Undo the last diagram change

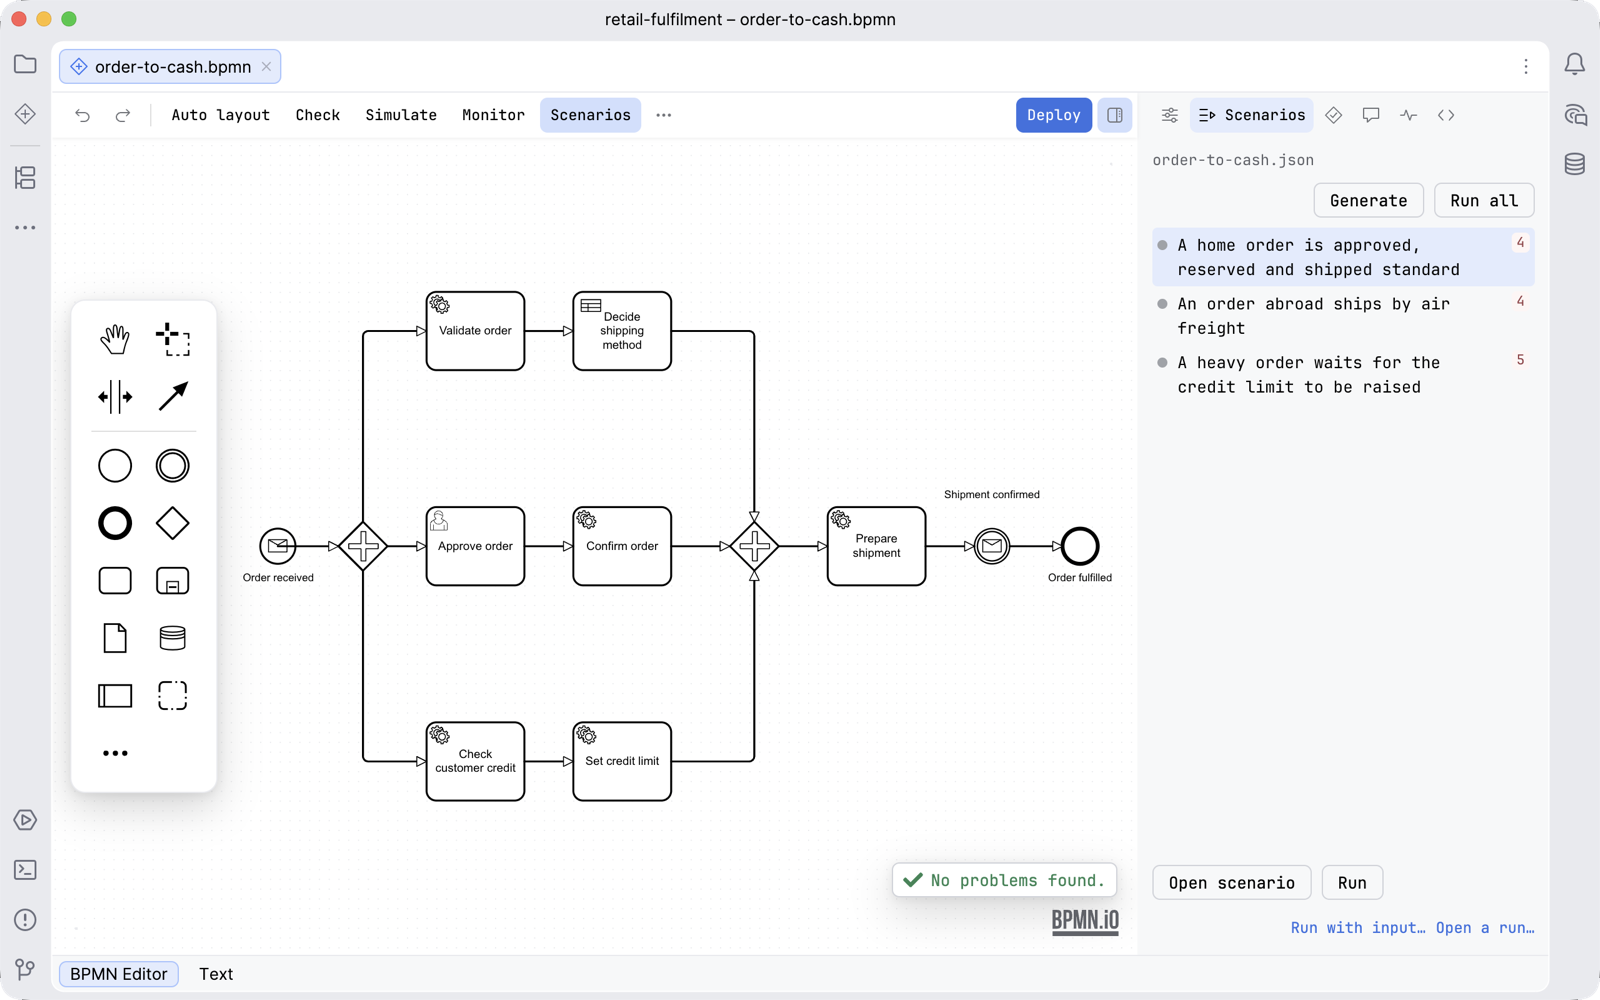pyautogui.click(x=83, y=115)
